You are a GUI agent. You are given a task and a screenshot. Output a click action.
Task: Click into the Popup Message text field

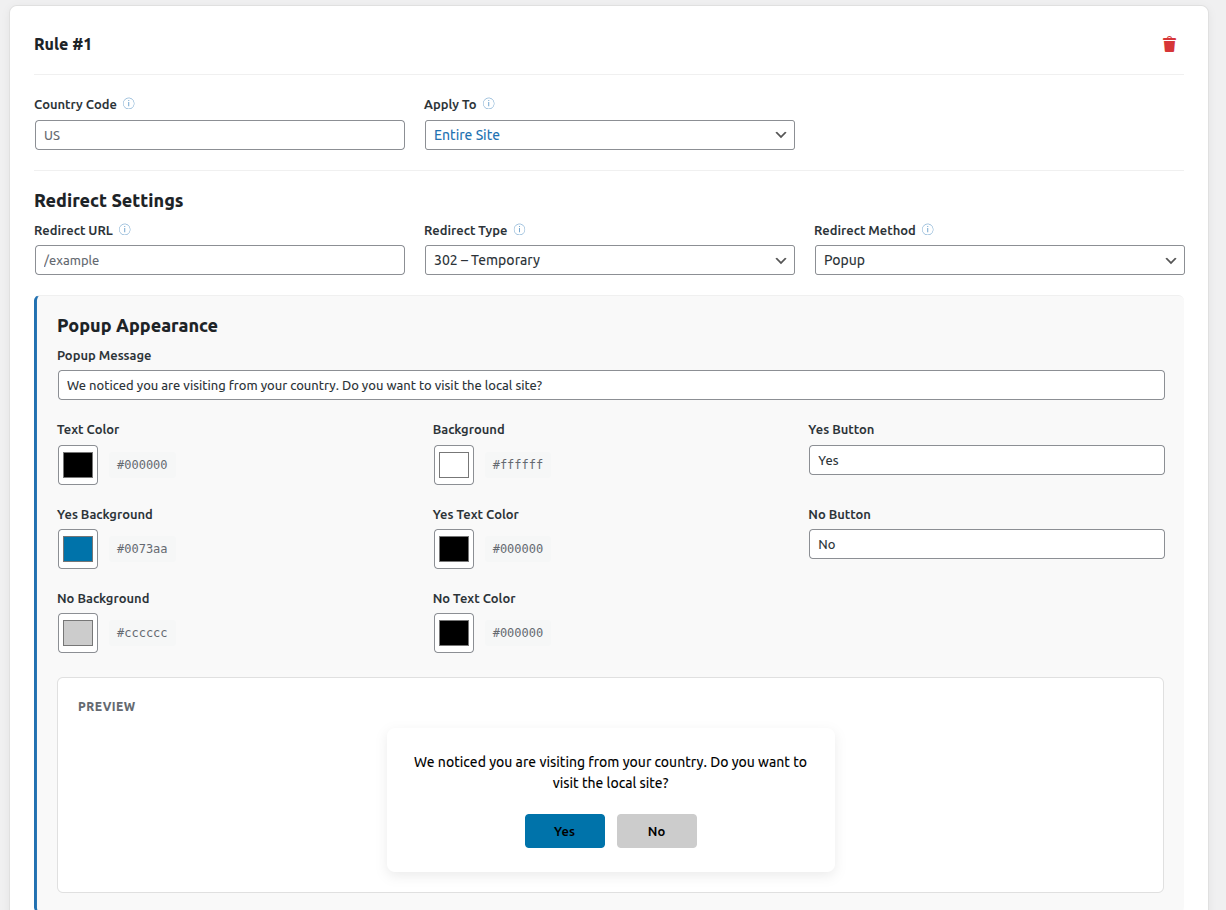610,385
